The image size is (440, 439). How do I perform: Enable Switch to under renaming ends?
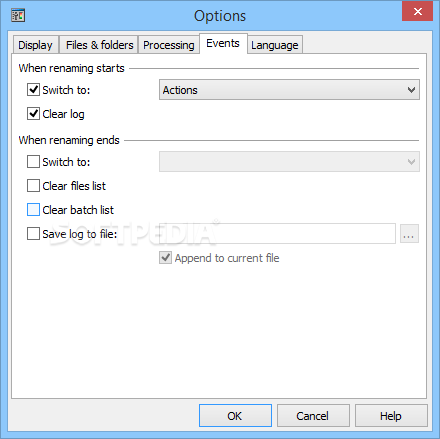[33, 162]
